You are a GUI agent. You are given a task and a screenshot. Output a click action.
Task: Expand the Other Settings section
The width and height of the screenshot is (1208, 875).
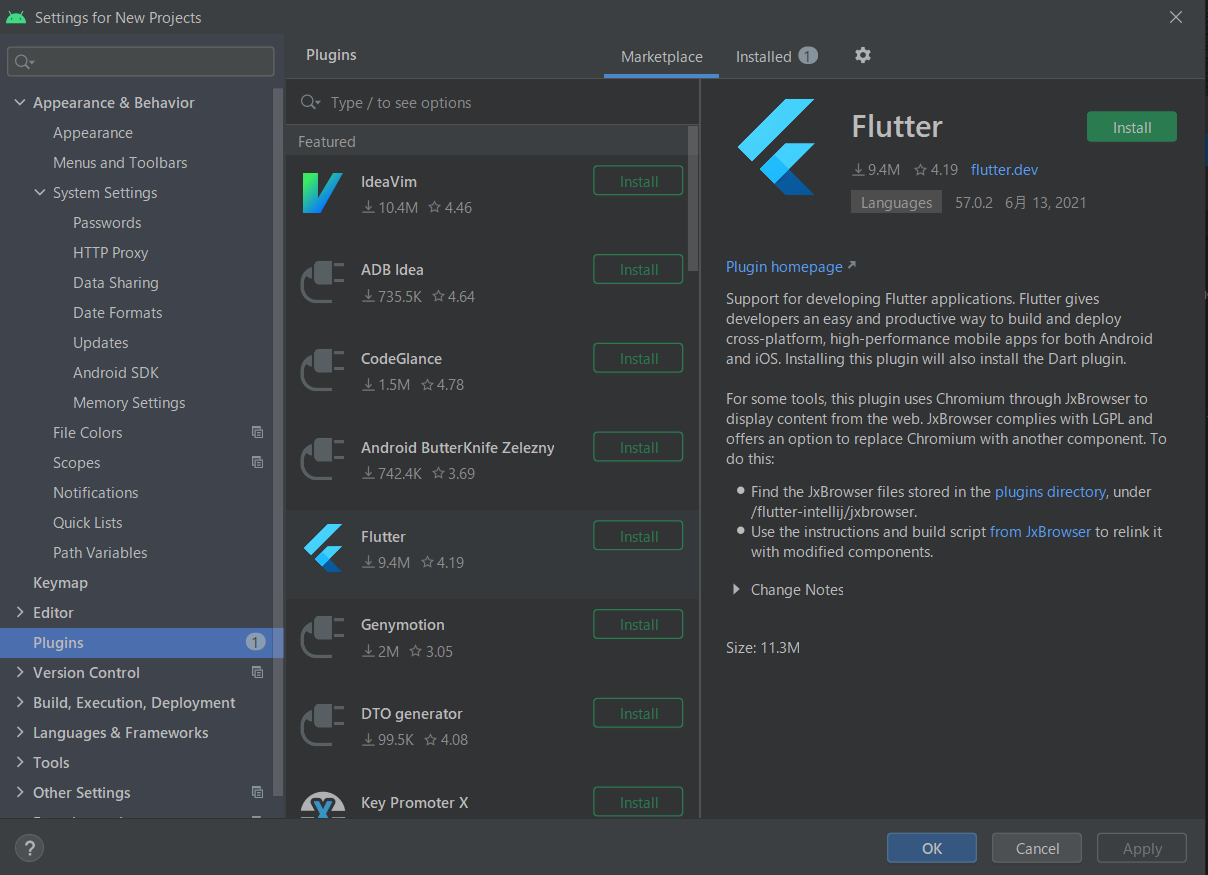(20, 793)
